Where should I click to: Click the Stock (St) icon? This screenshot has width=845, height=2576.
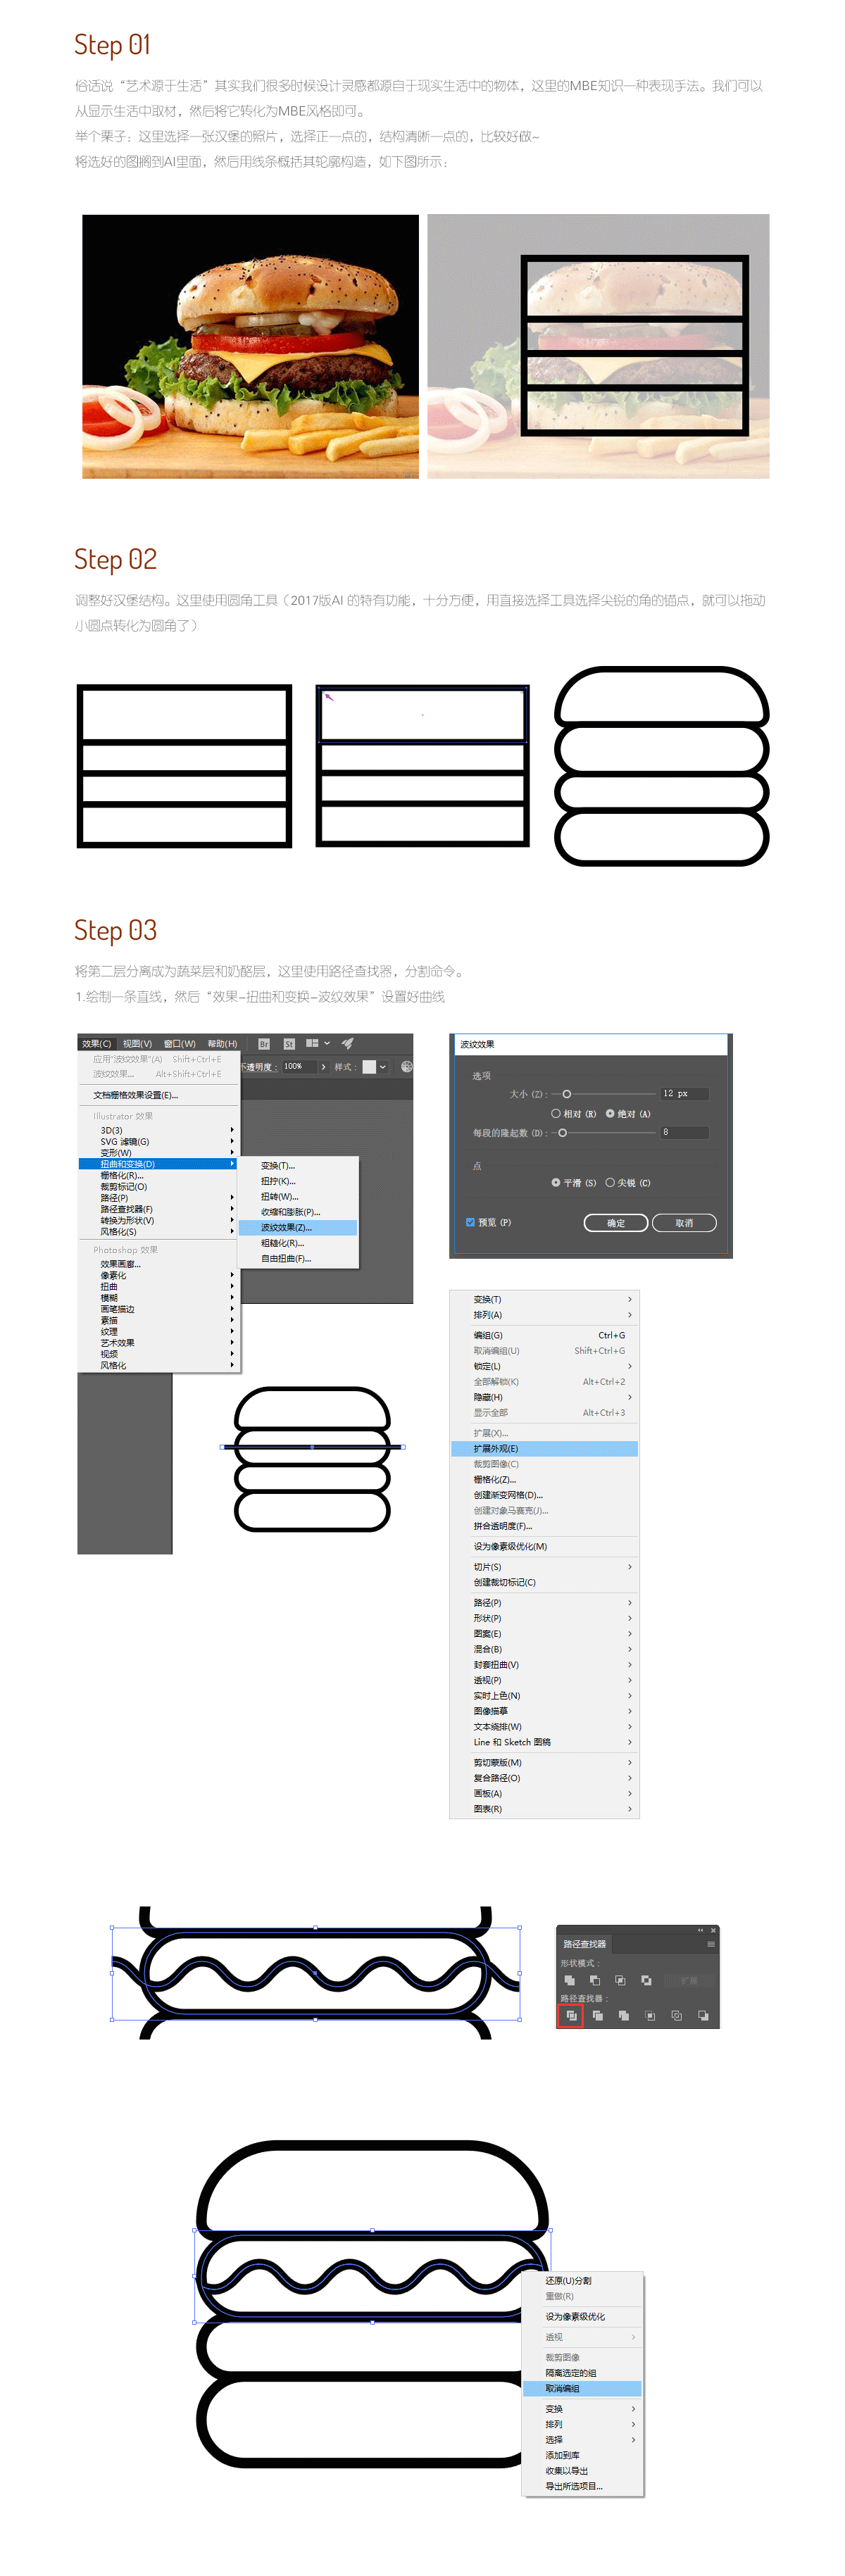pyautogui.click(x=289, y=1043)
